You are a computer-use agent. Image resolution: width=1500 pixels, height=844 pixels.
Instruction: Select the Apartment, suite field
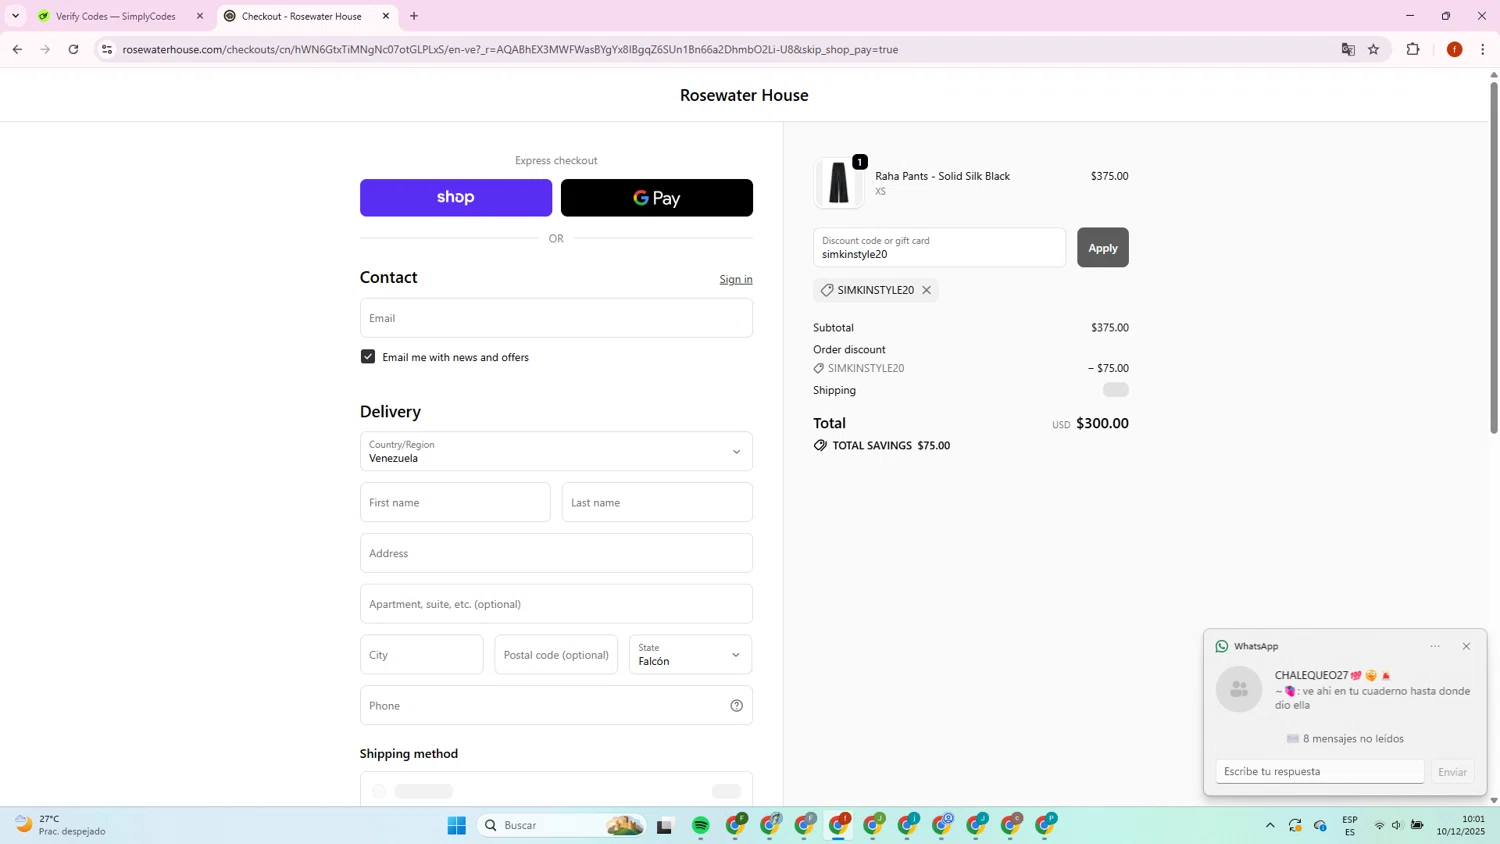pyautogui.click(x=556, y=604)
